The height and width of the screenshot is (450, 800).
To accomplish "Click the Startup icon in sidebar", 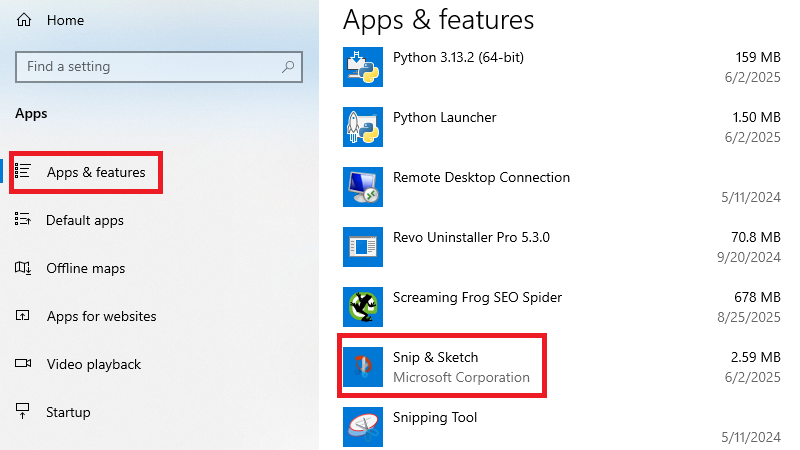I will [x=24, y=412].
